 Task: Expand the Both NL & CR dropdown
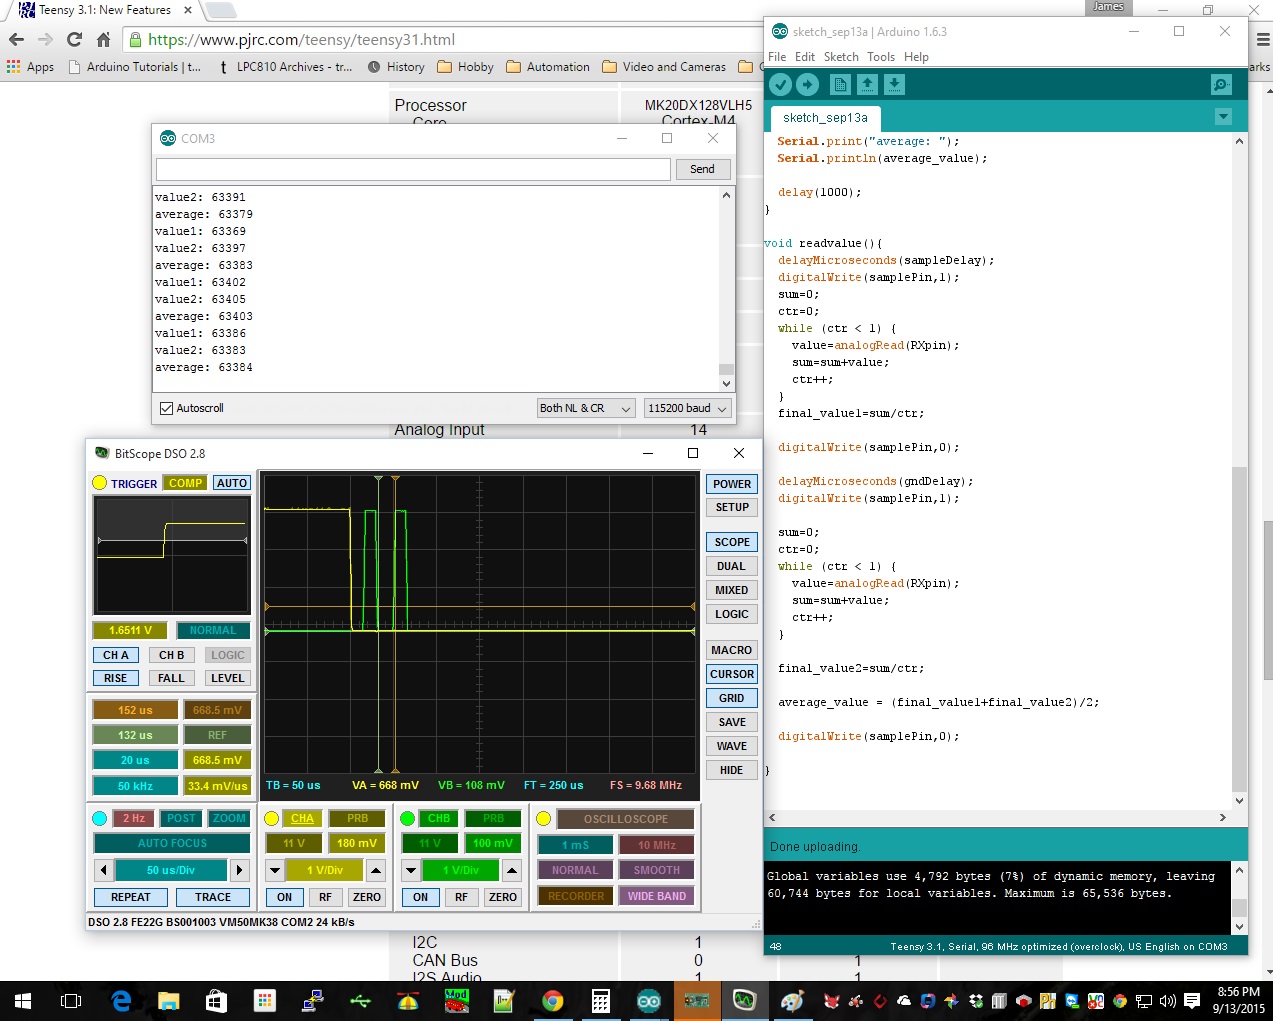[x=585, y=408]
